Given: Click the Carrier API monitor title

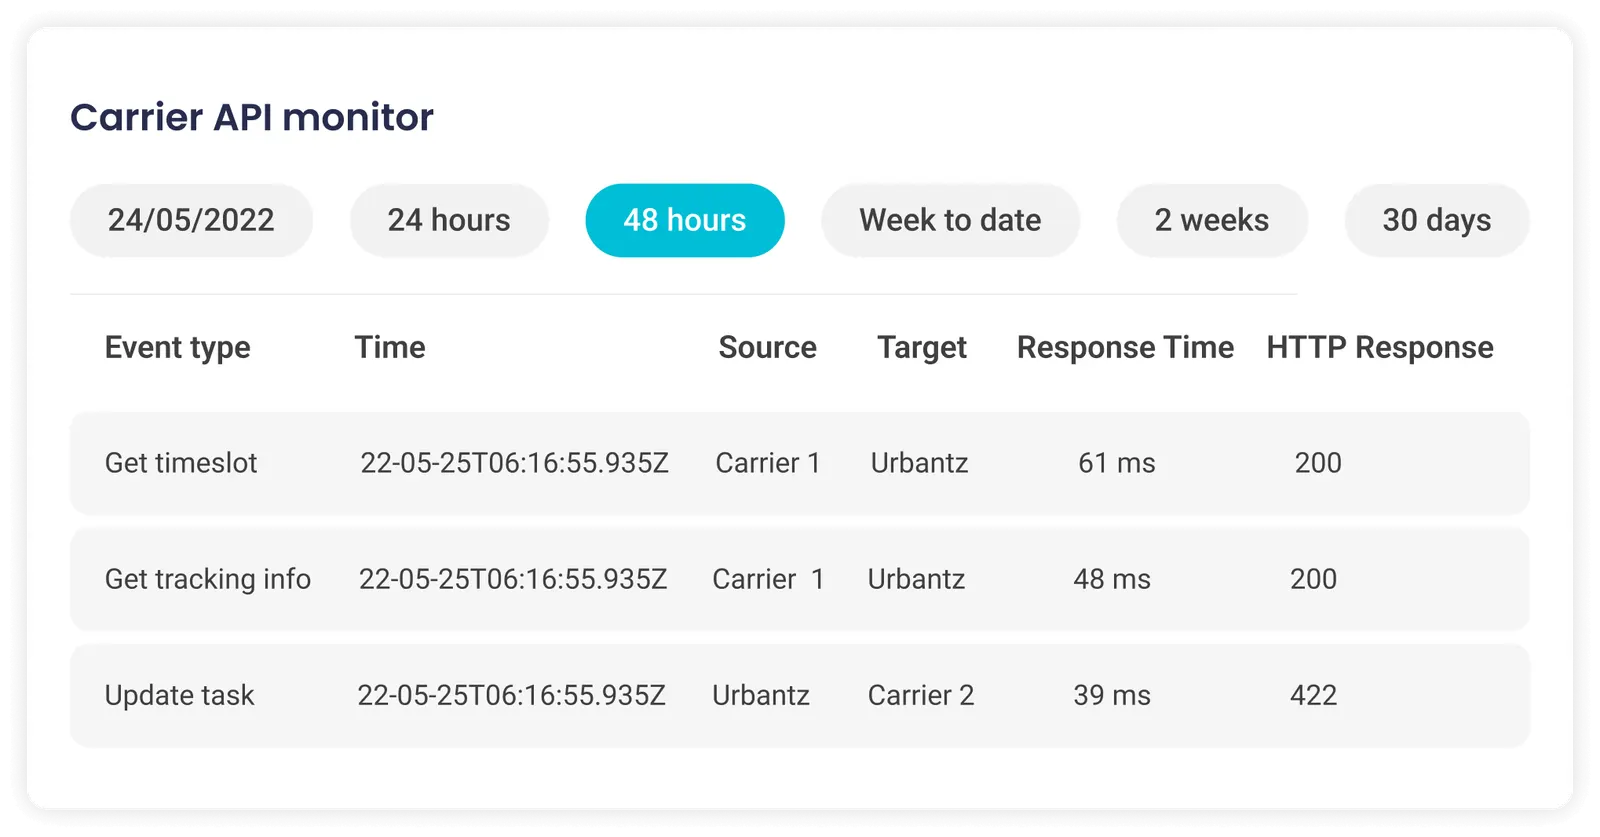Looking at the screenshot, I should point(252,117).
